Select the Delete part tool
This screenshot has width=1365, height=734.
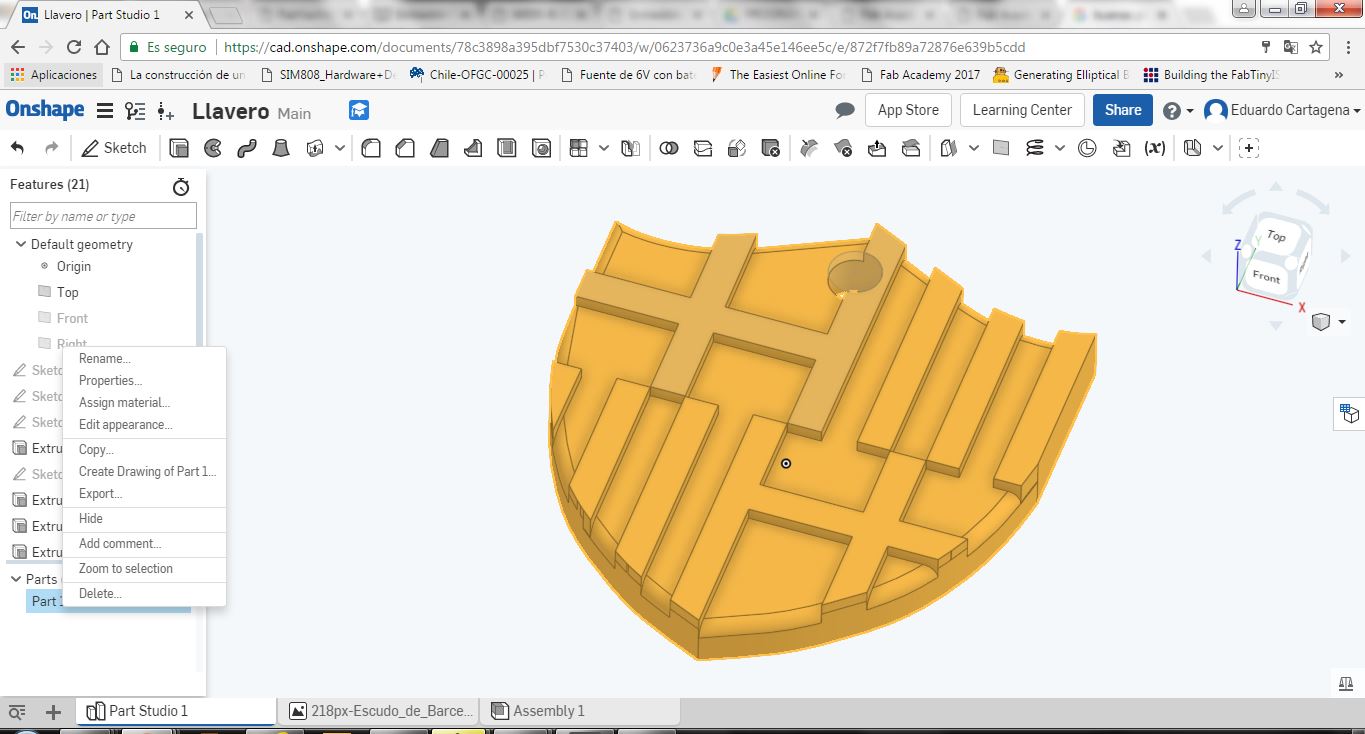pos(770,148)
